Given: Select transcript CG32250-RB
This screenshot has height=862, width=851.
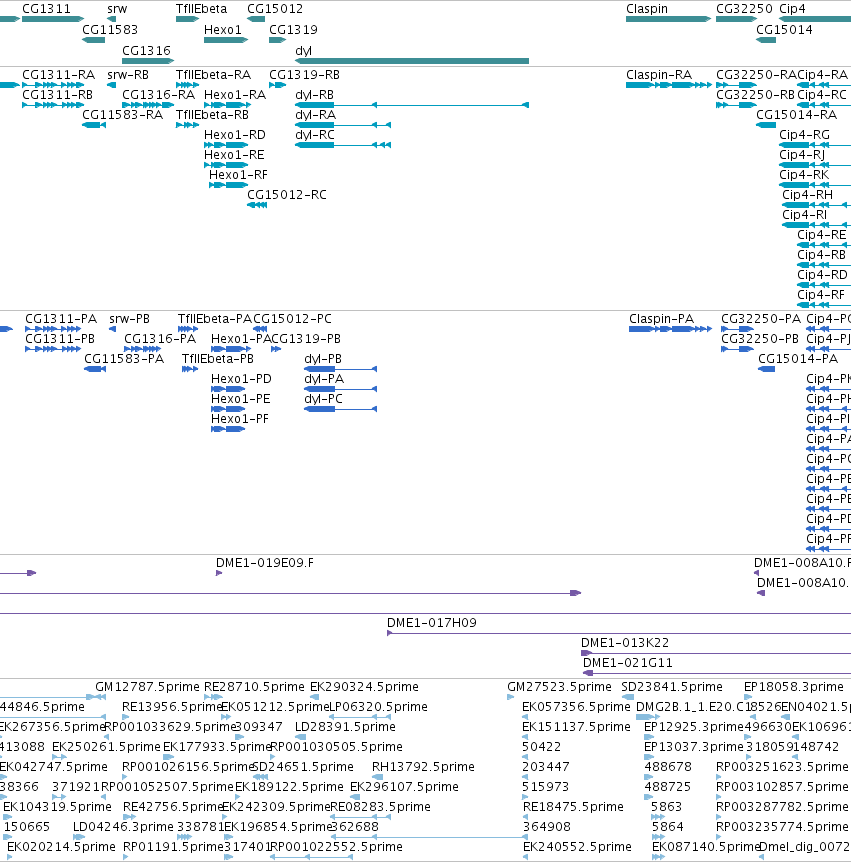Looking at the screenshot, I should 737,105.
